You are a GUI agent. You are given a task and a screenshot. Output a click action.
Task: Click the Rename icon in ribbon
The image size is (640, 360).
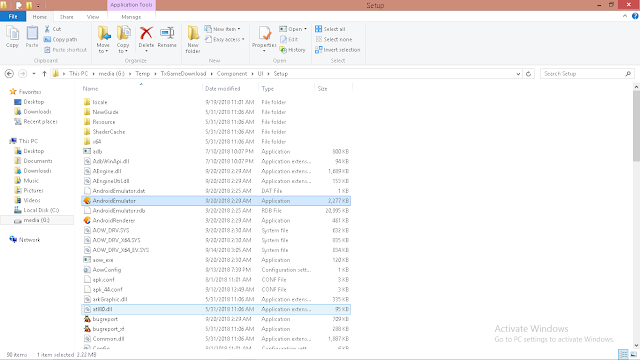167,37
